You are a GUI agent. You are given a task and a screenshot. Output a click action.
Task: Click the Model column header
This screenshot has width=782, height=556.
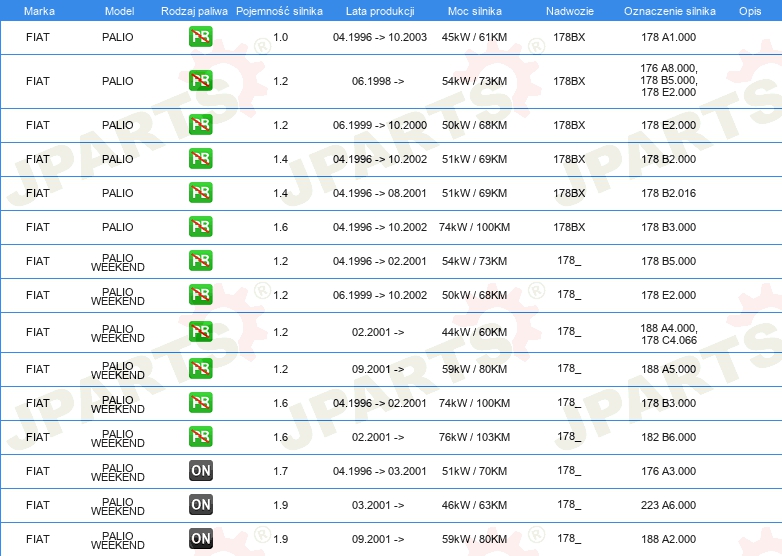coord(119,11)
